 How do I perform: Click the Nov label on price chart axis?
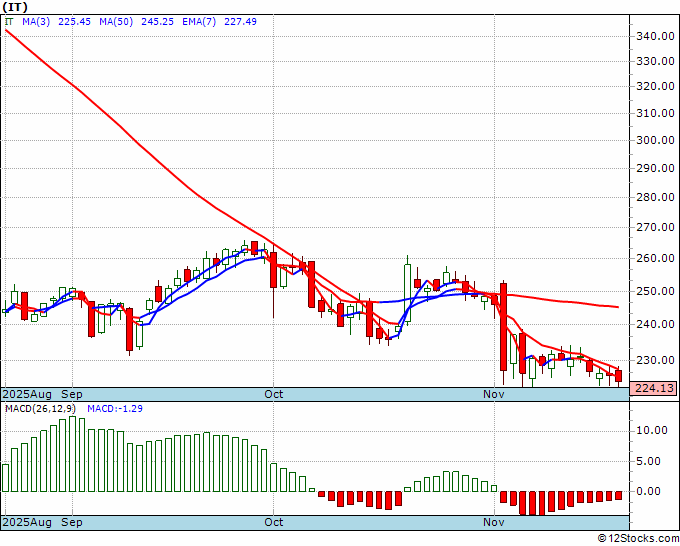pos(494,395)
